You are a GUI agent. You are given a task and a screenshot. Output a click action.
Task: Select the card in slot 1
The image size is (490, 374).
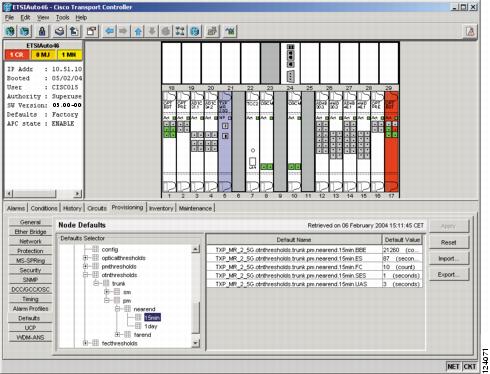[169, 142]
